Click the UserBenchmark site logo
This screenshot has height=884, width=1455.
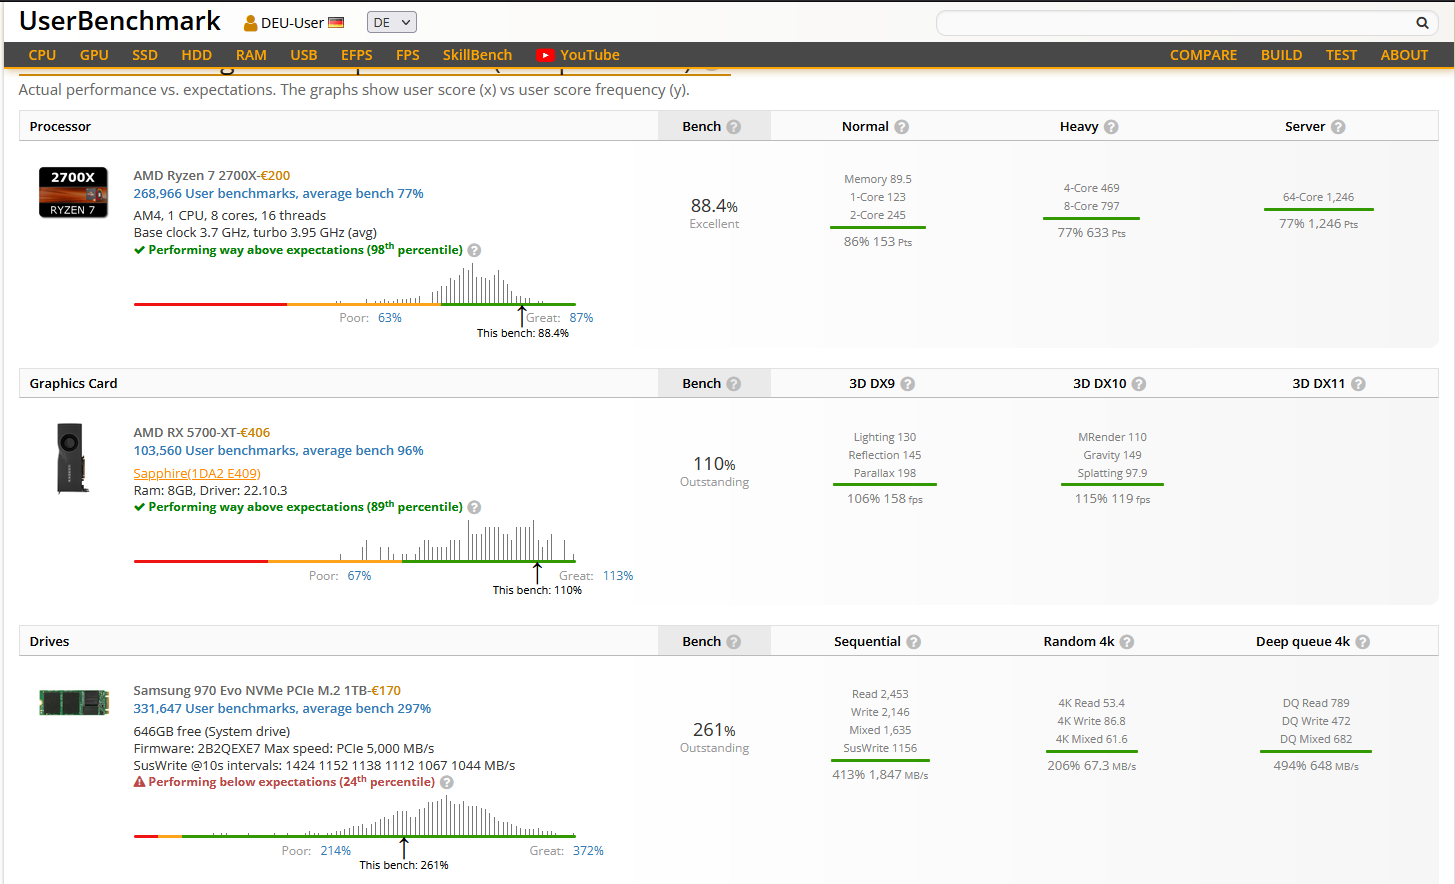pos(120,21)
